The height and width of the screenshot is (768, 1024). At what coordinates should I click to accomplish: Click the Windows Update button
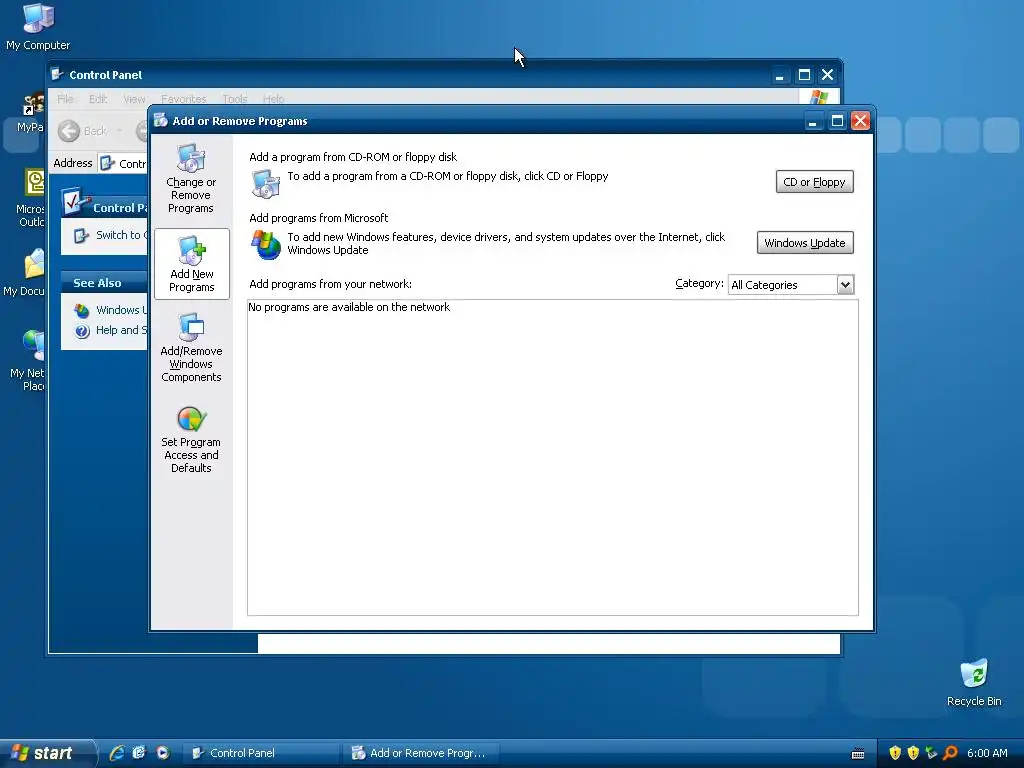pyautogui.click(x=805, y=243)
